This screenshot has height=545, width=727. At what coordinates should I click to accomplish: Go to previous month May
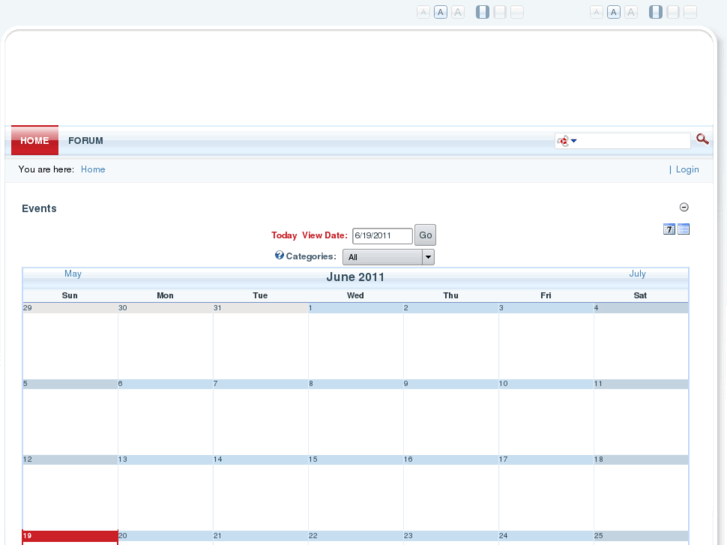coord(73,274)
